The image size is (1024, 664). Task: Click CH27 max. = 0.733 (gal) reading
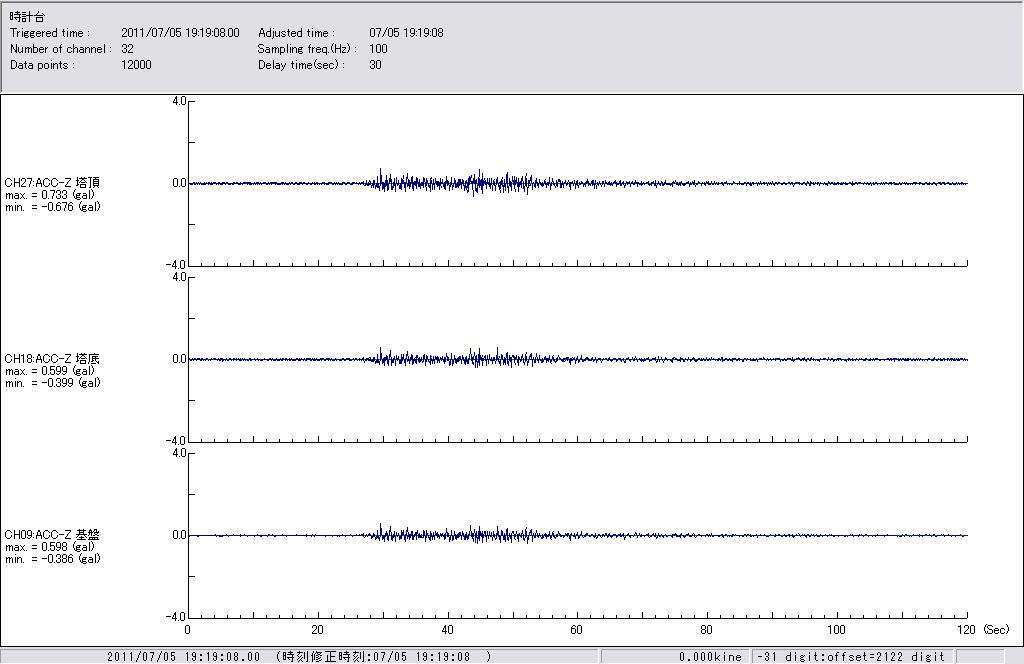point(50,195)
